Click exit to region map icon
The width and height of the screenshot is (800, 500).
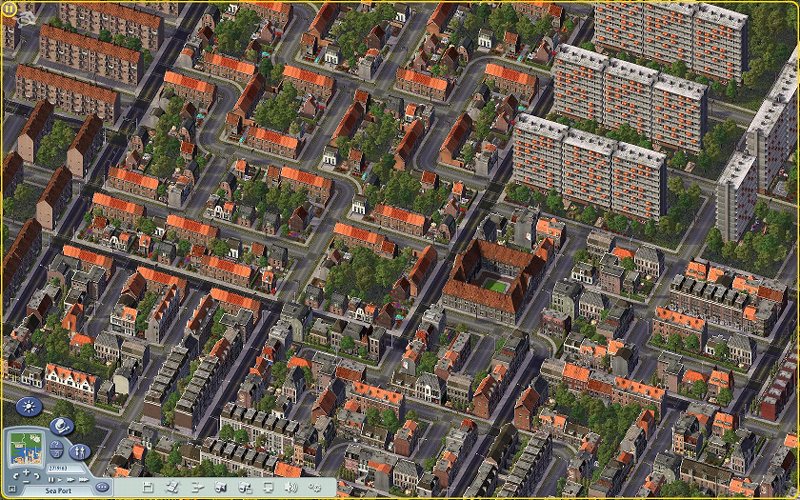click(172, 487)
